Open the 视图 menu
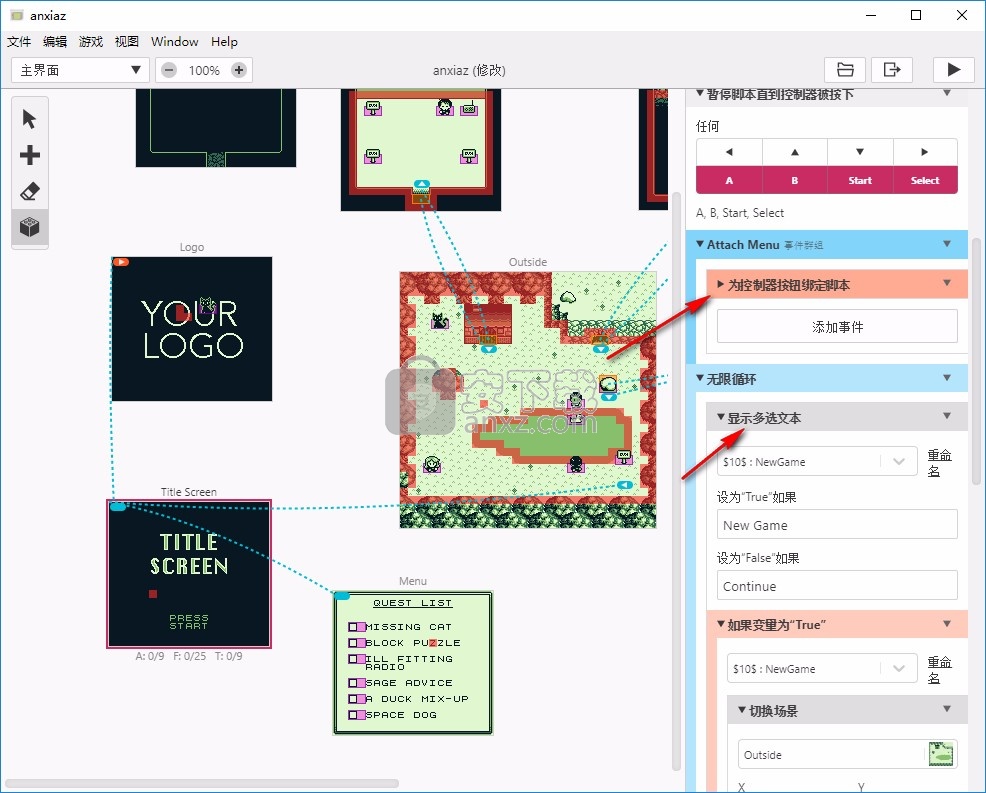The width and height of the screenshot is (986, 793). point(126,42)
